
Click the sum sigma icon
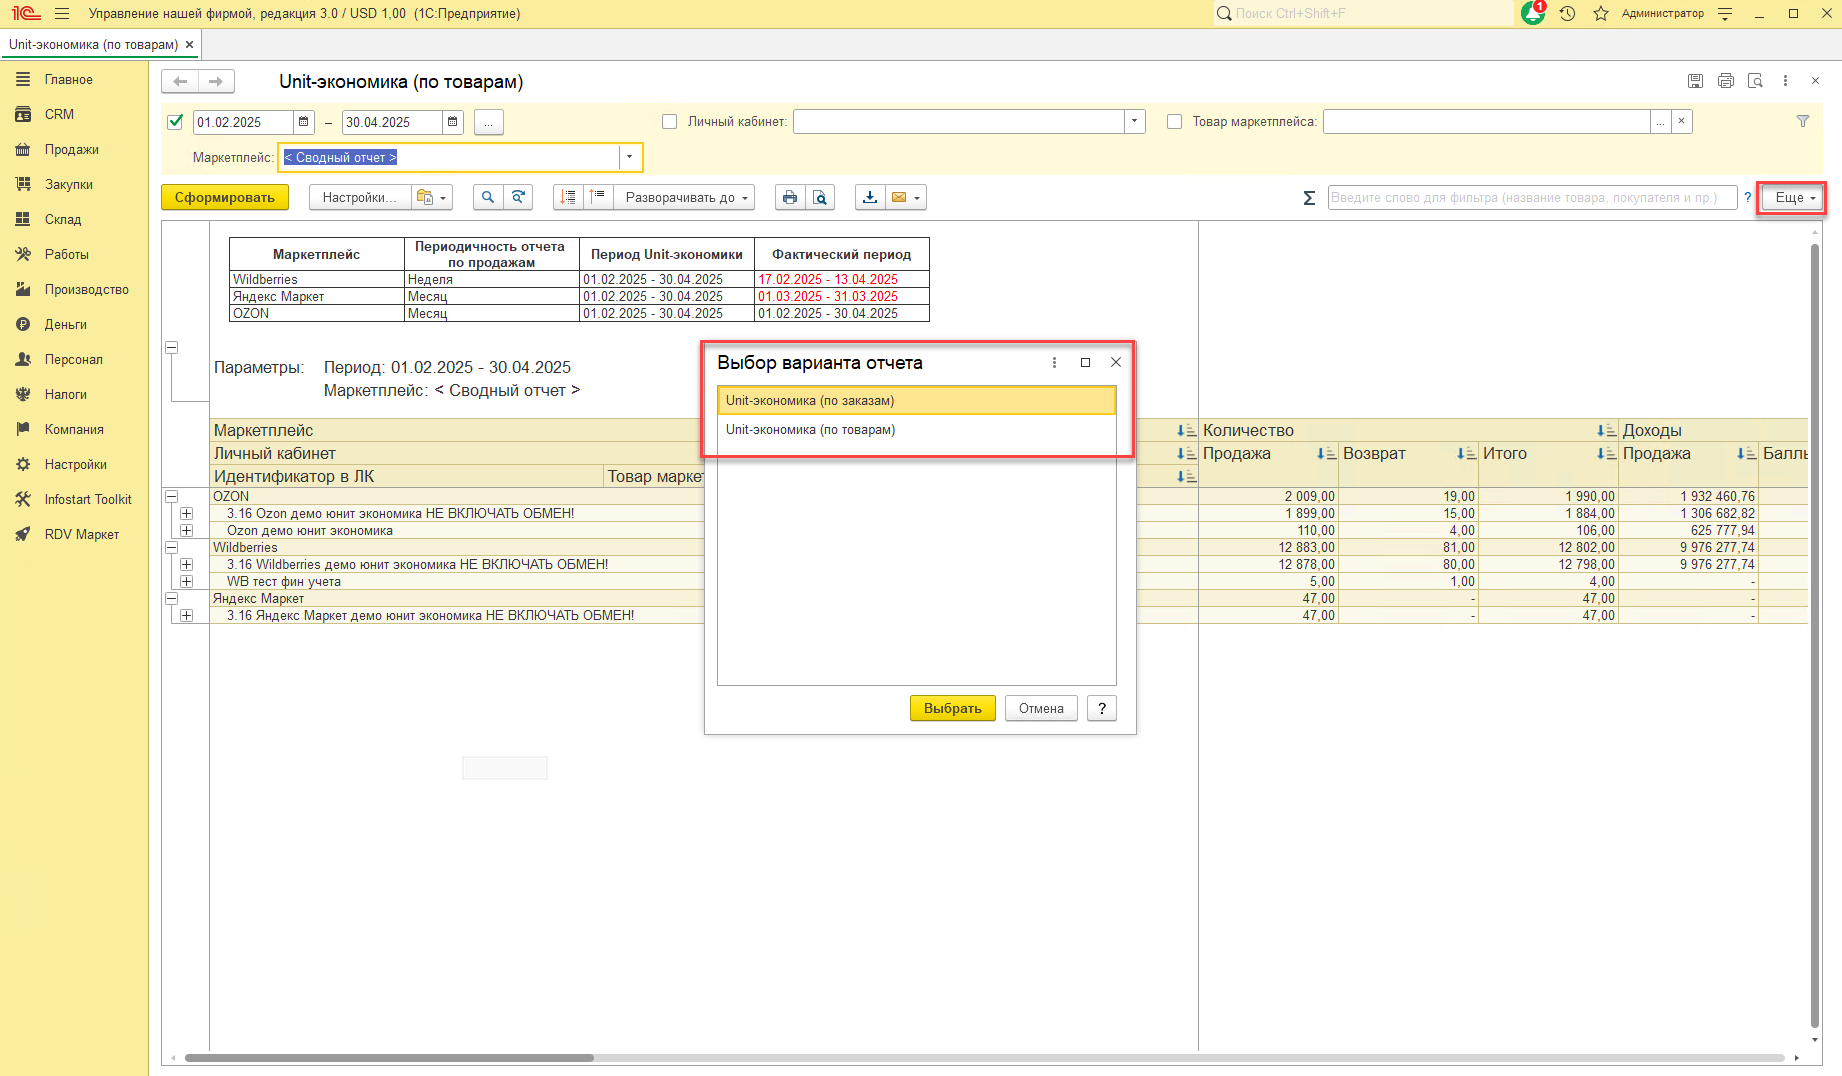(x=1309, y=198)
